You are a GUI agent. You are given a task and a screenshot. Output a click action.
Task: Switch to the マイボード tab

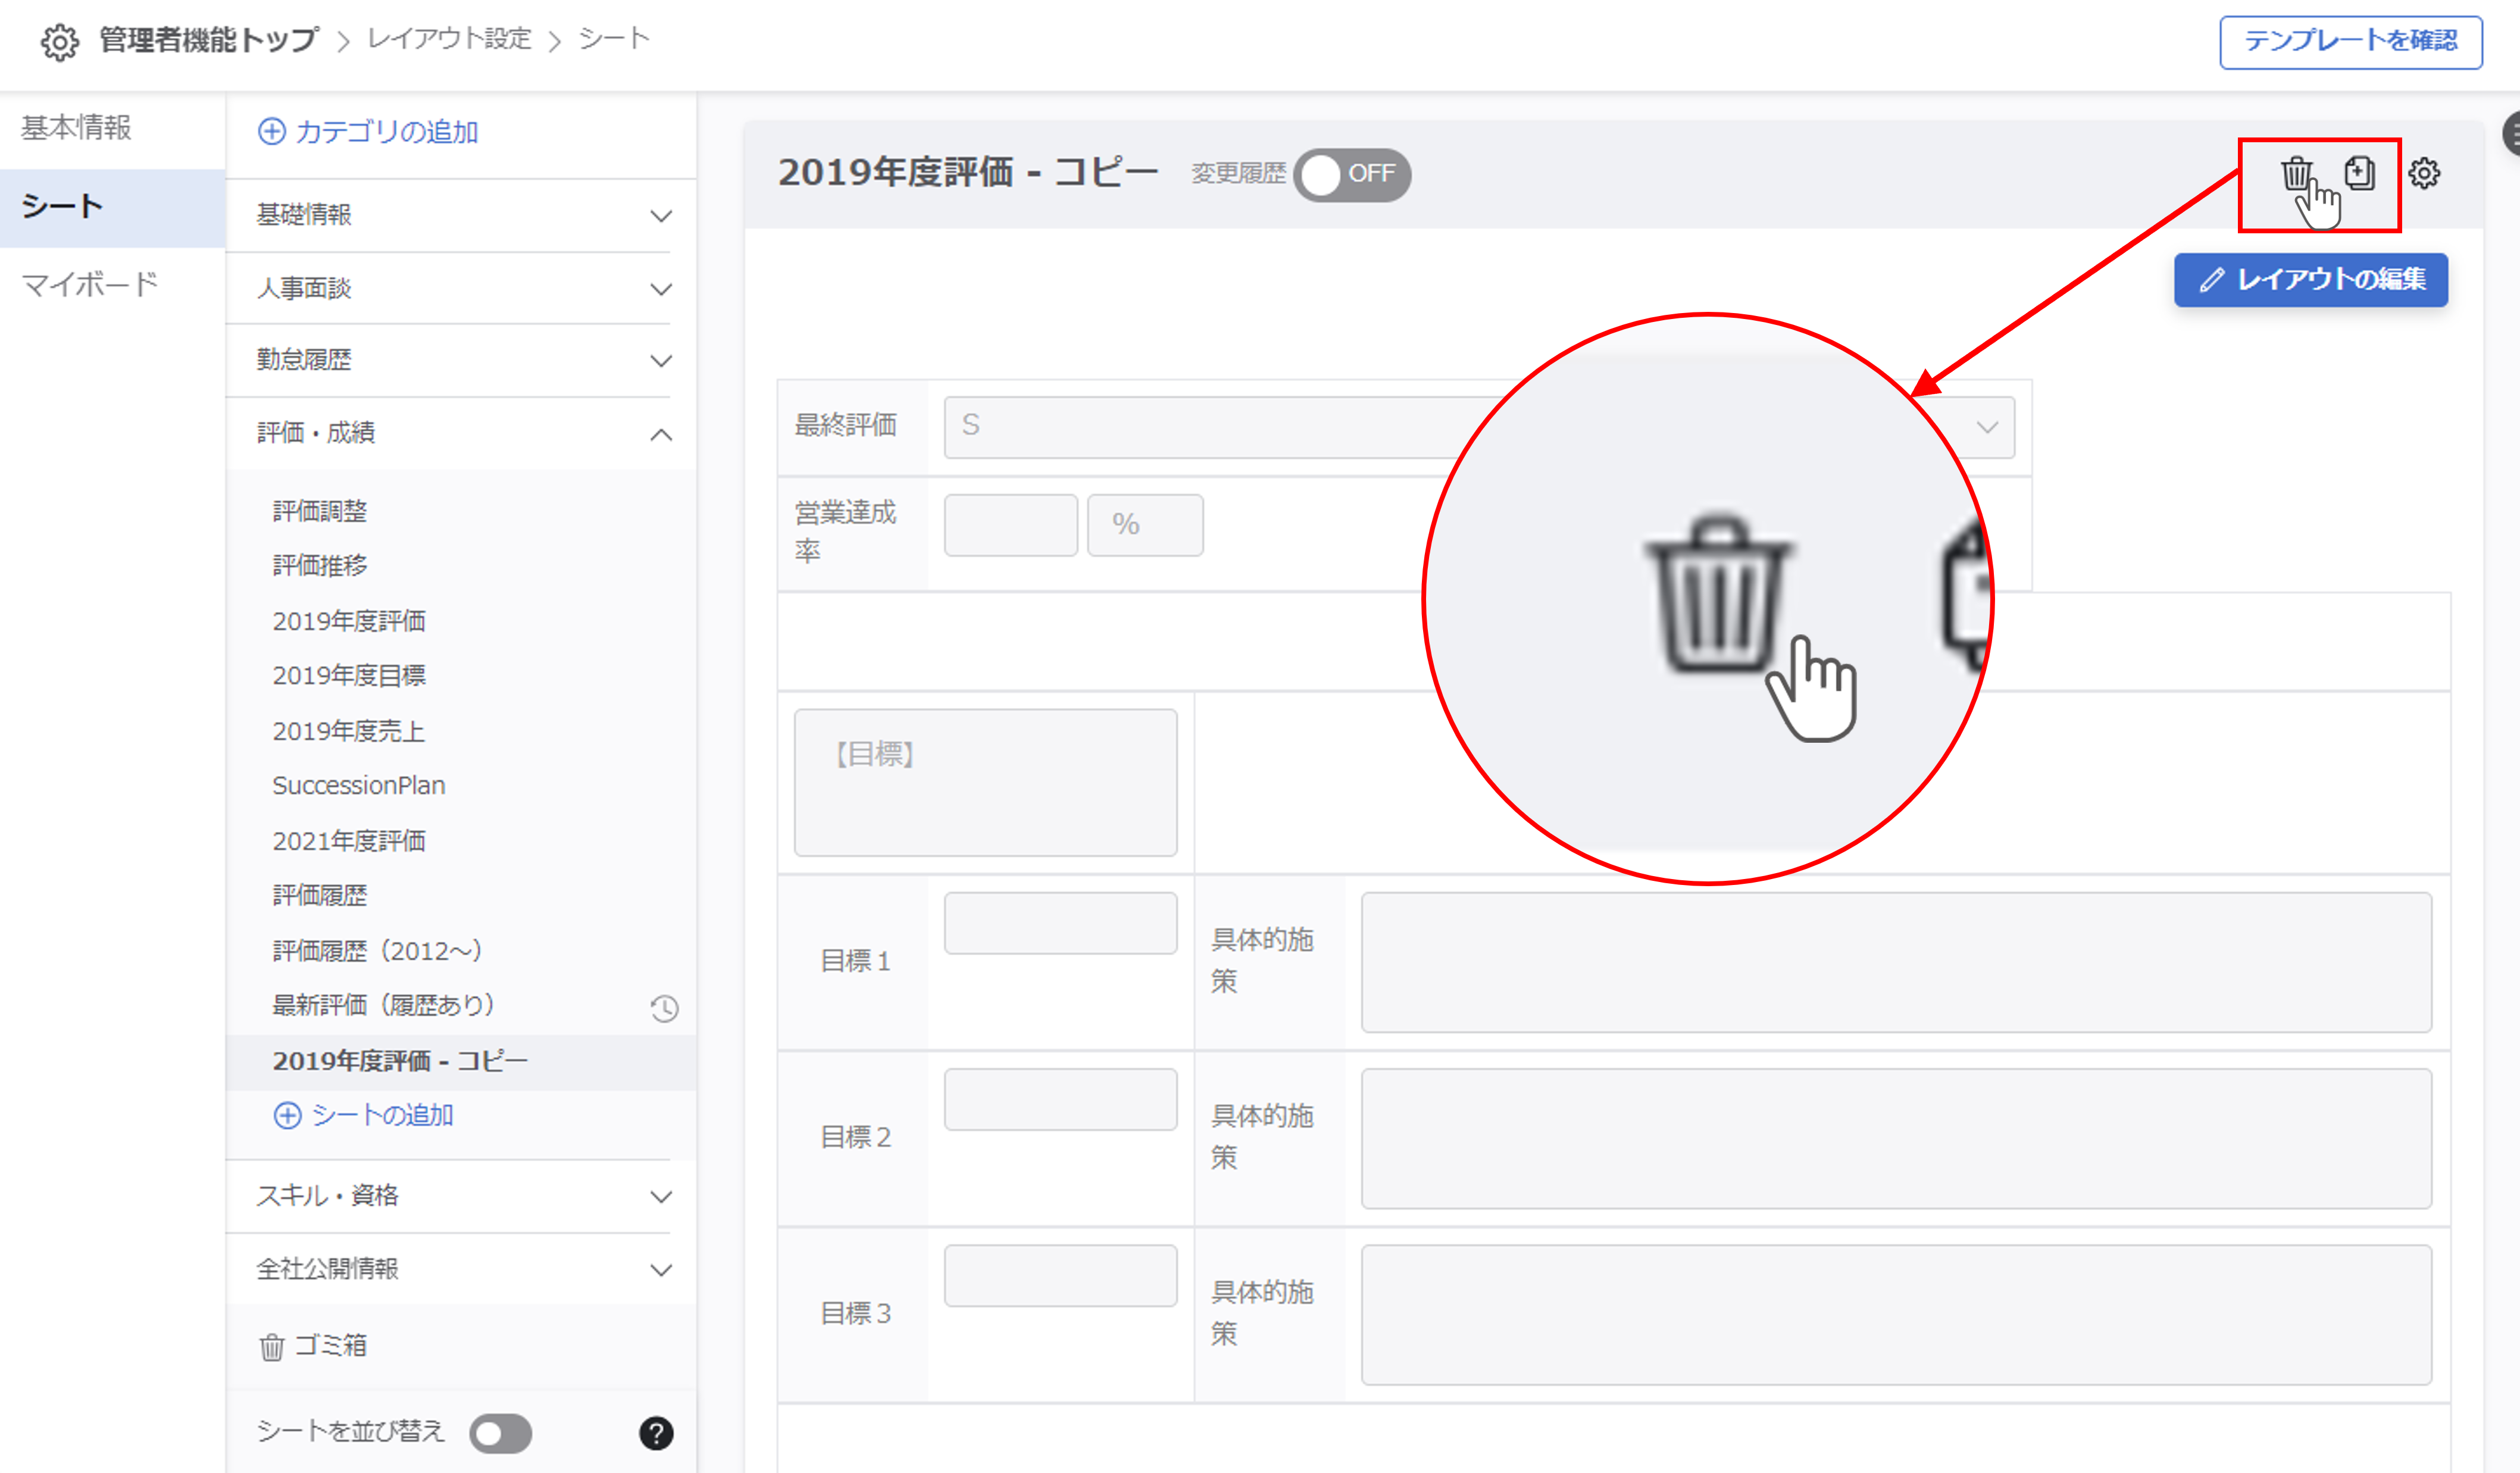pyautogui.click(x=90, y=285)
